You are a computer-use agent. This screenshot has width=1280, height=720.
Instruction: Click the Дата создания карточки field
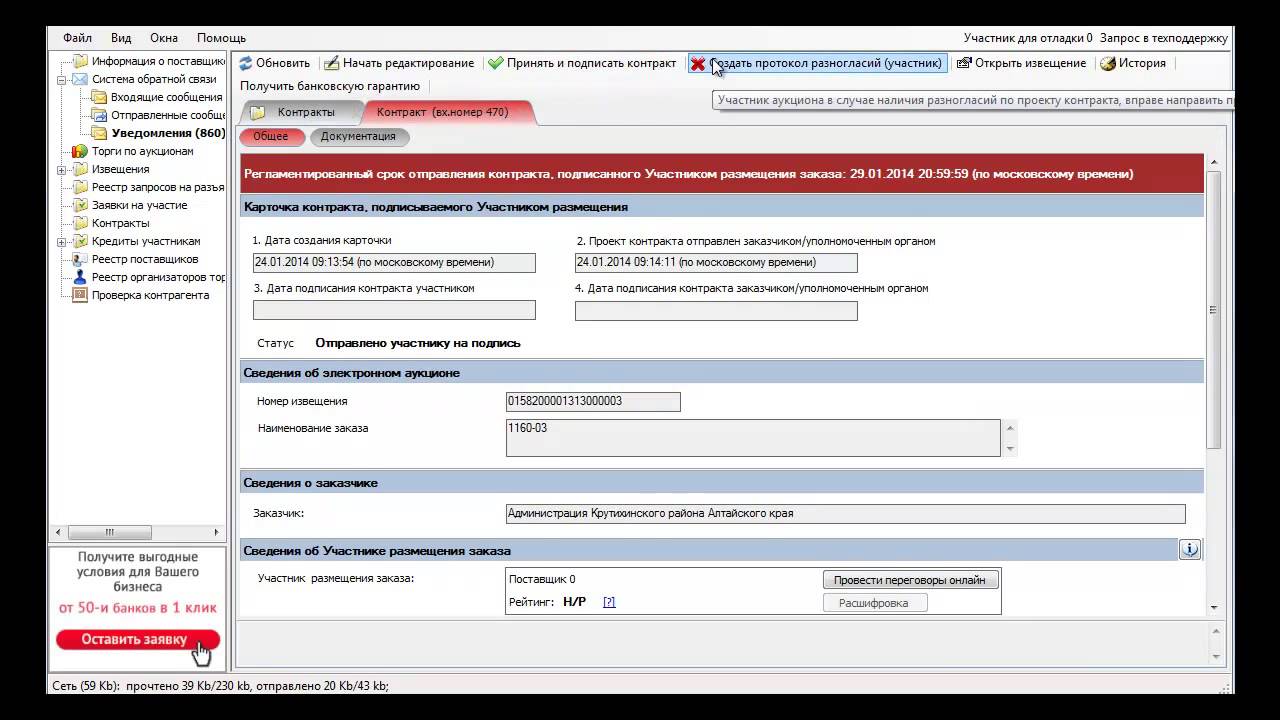point(394,263)
